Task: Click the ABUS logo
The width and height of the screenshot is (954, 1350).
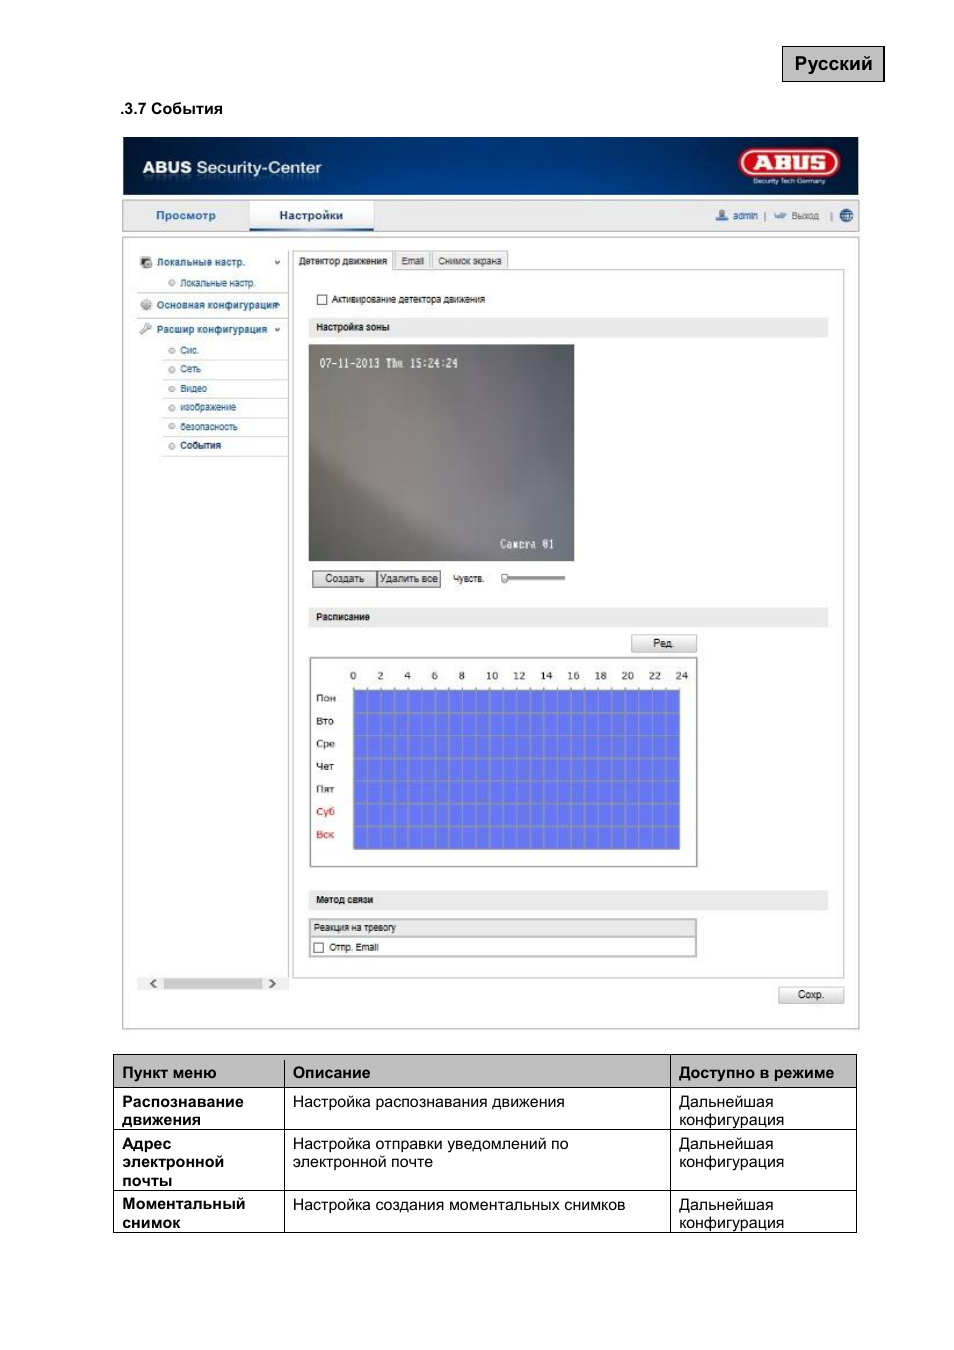Action: click(x=789, y=163)
